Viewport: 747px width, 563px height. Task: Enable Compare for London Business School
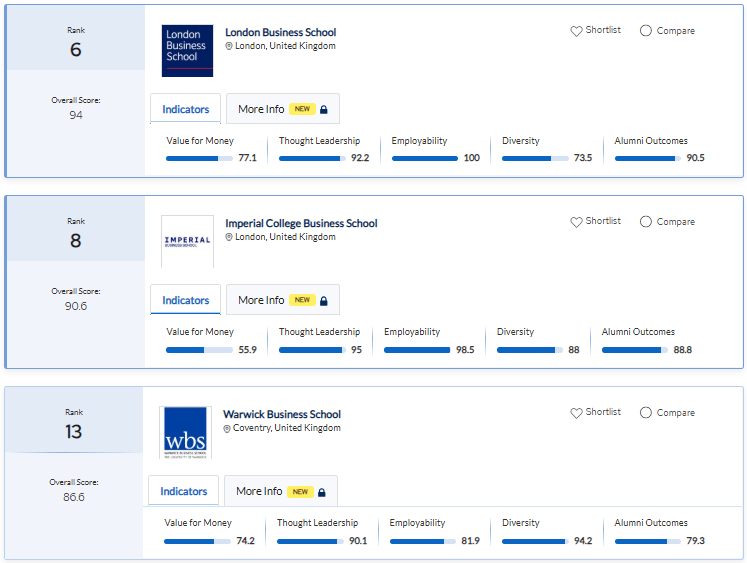pyautogui.click(x=645, y=31)
